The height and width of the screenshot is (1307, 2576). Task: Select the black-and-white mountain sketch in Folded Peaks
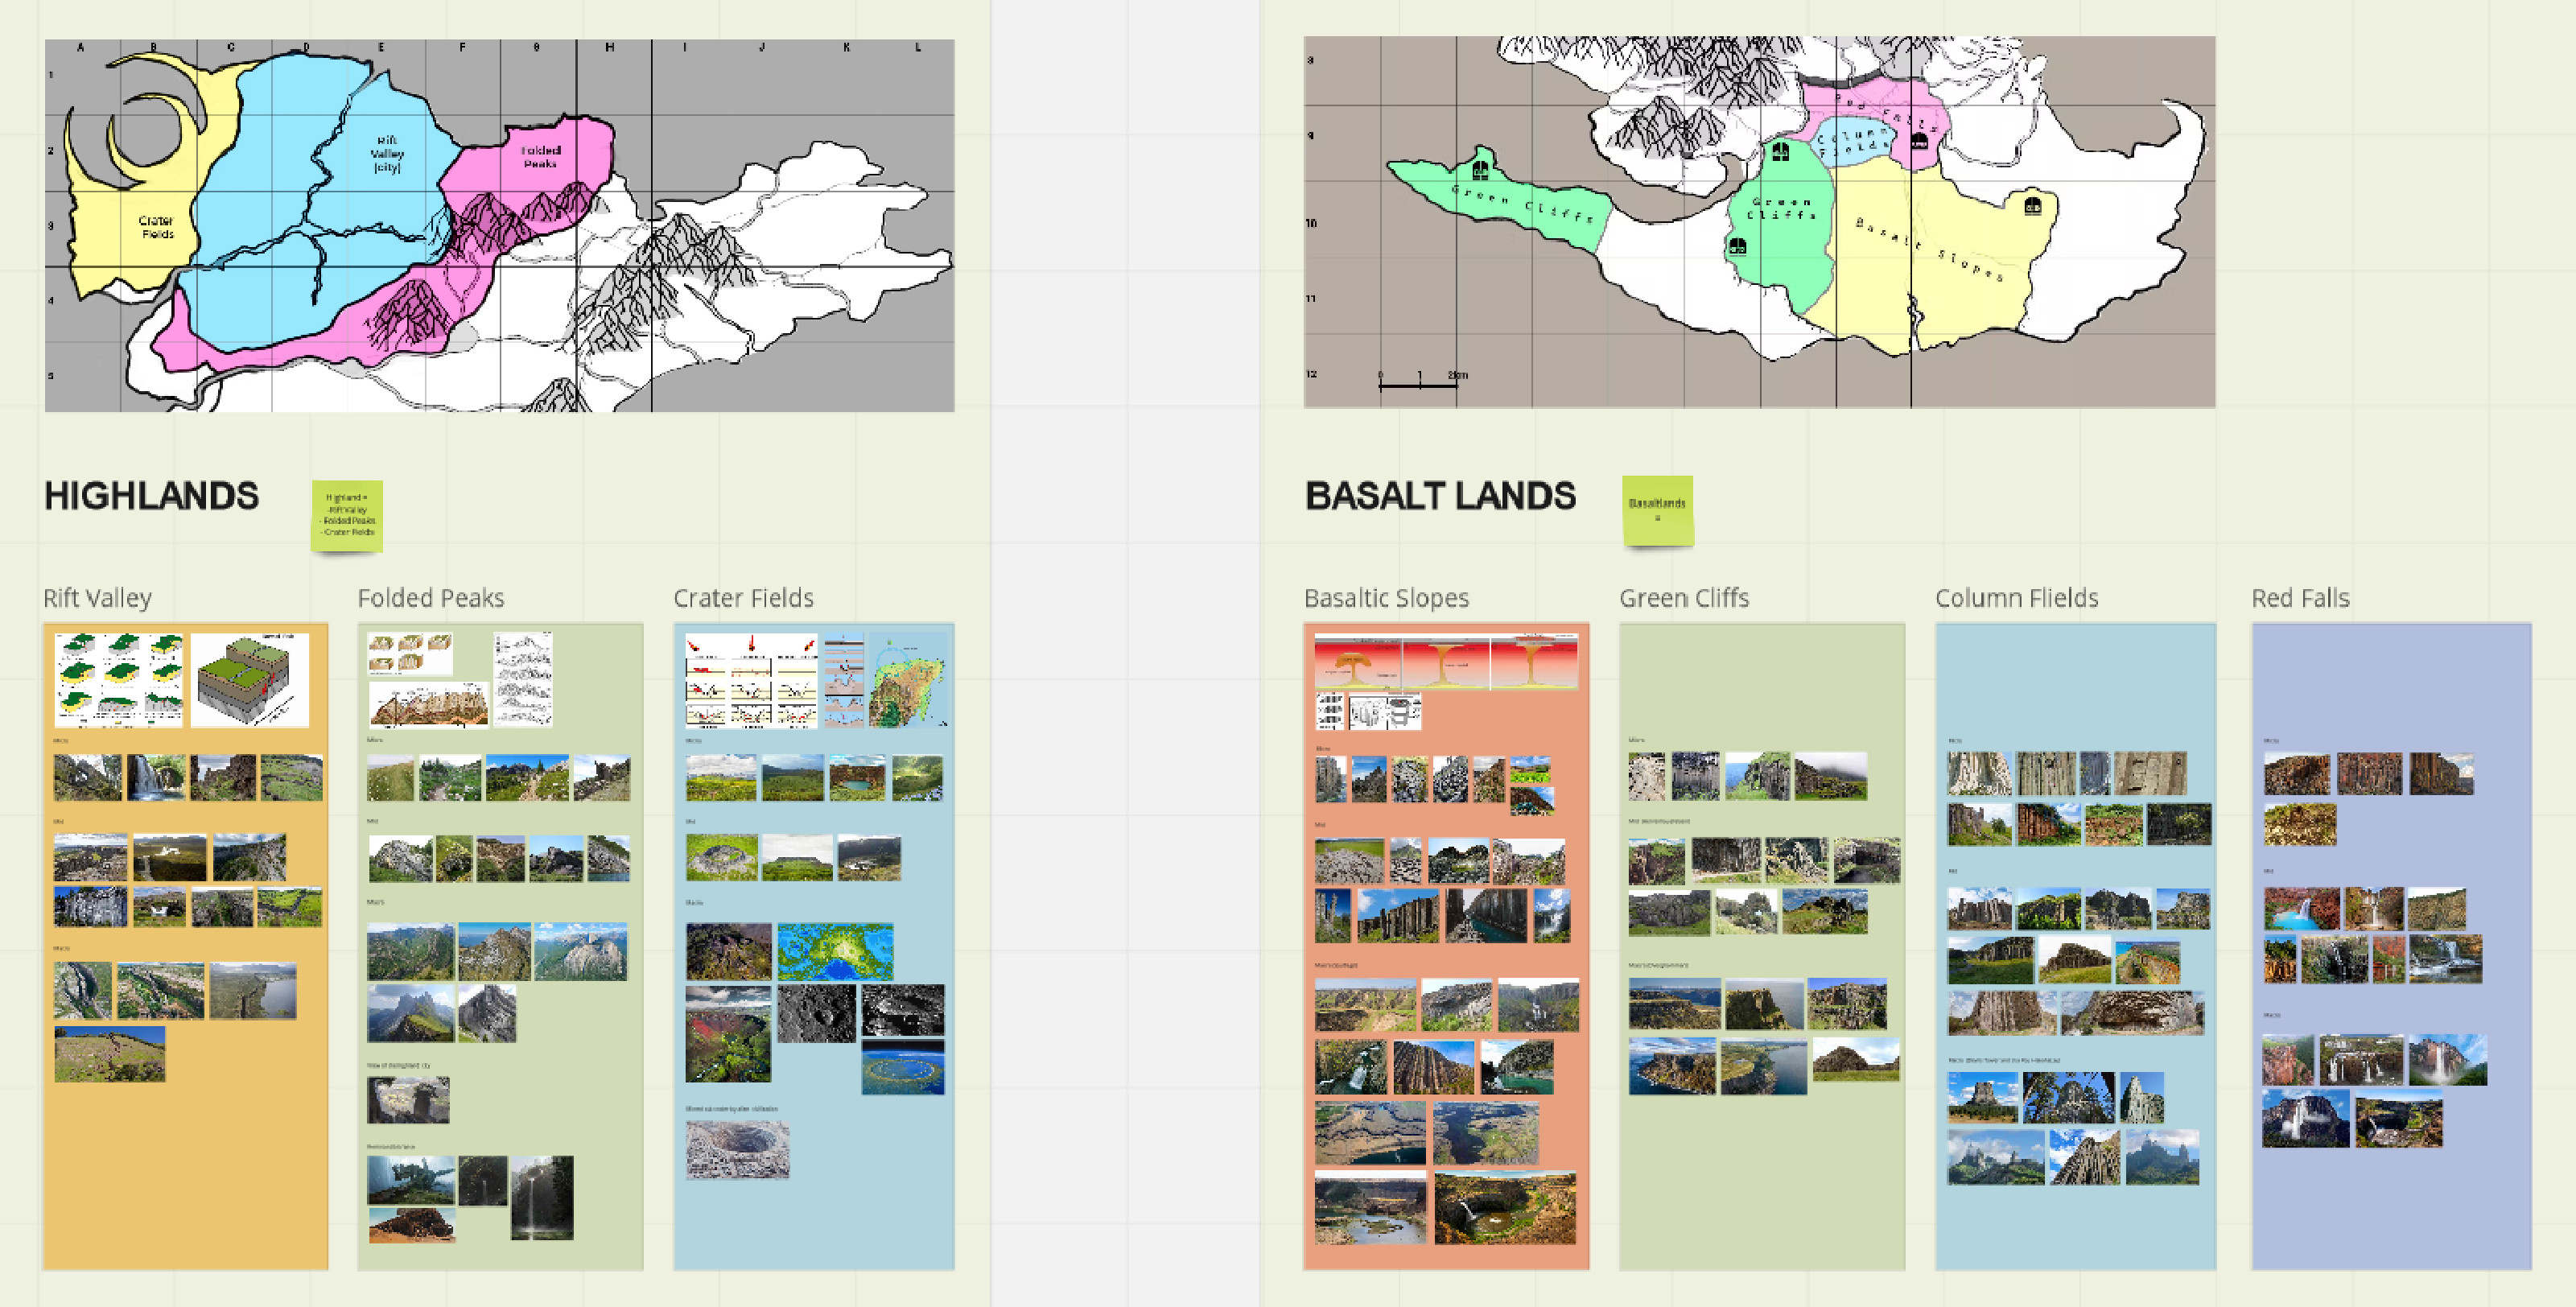[x=523, y=679]
